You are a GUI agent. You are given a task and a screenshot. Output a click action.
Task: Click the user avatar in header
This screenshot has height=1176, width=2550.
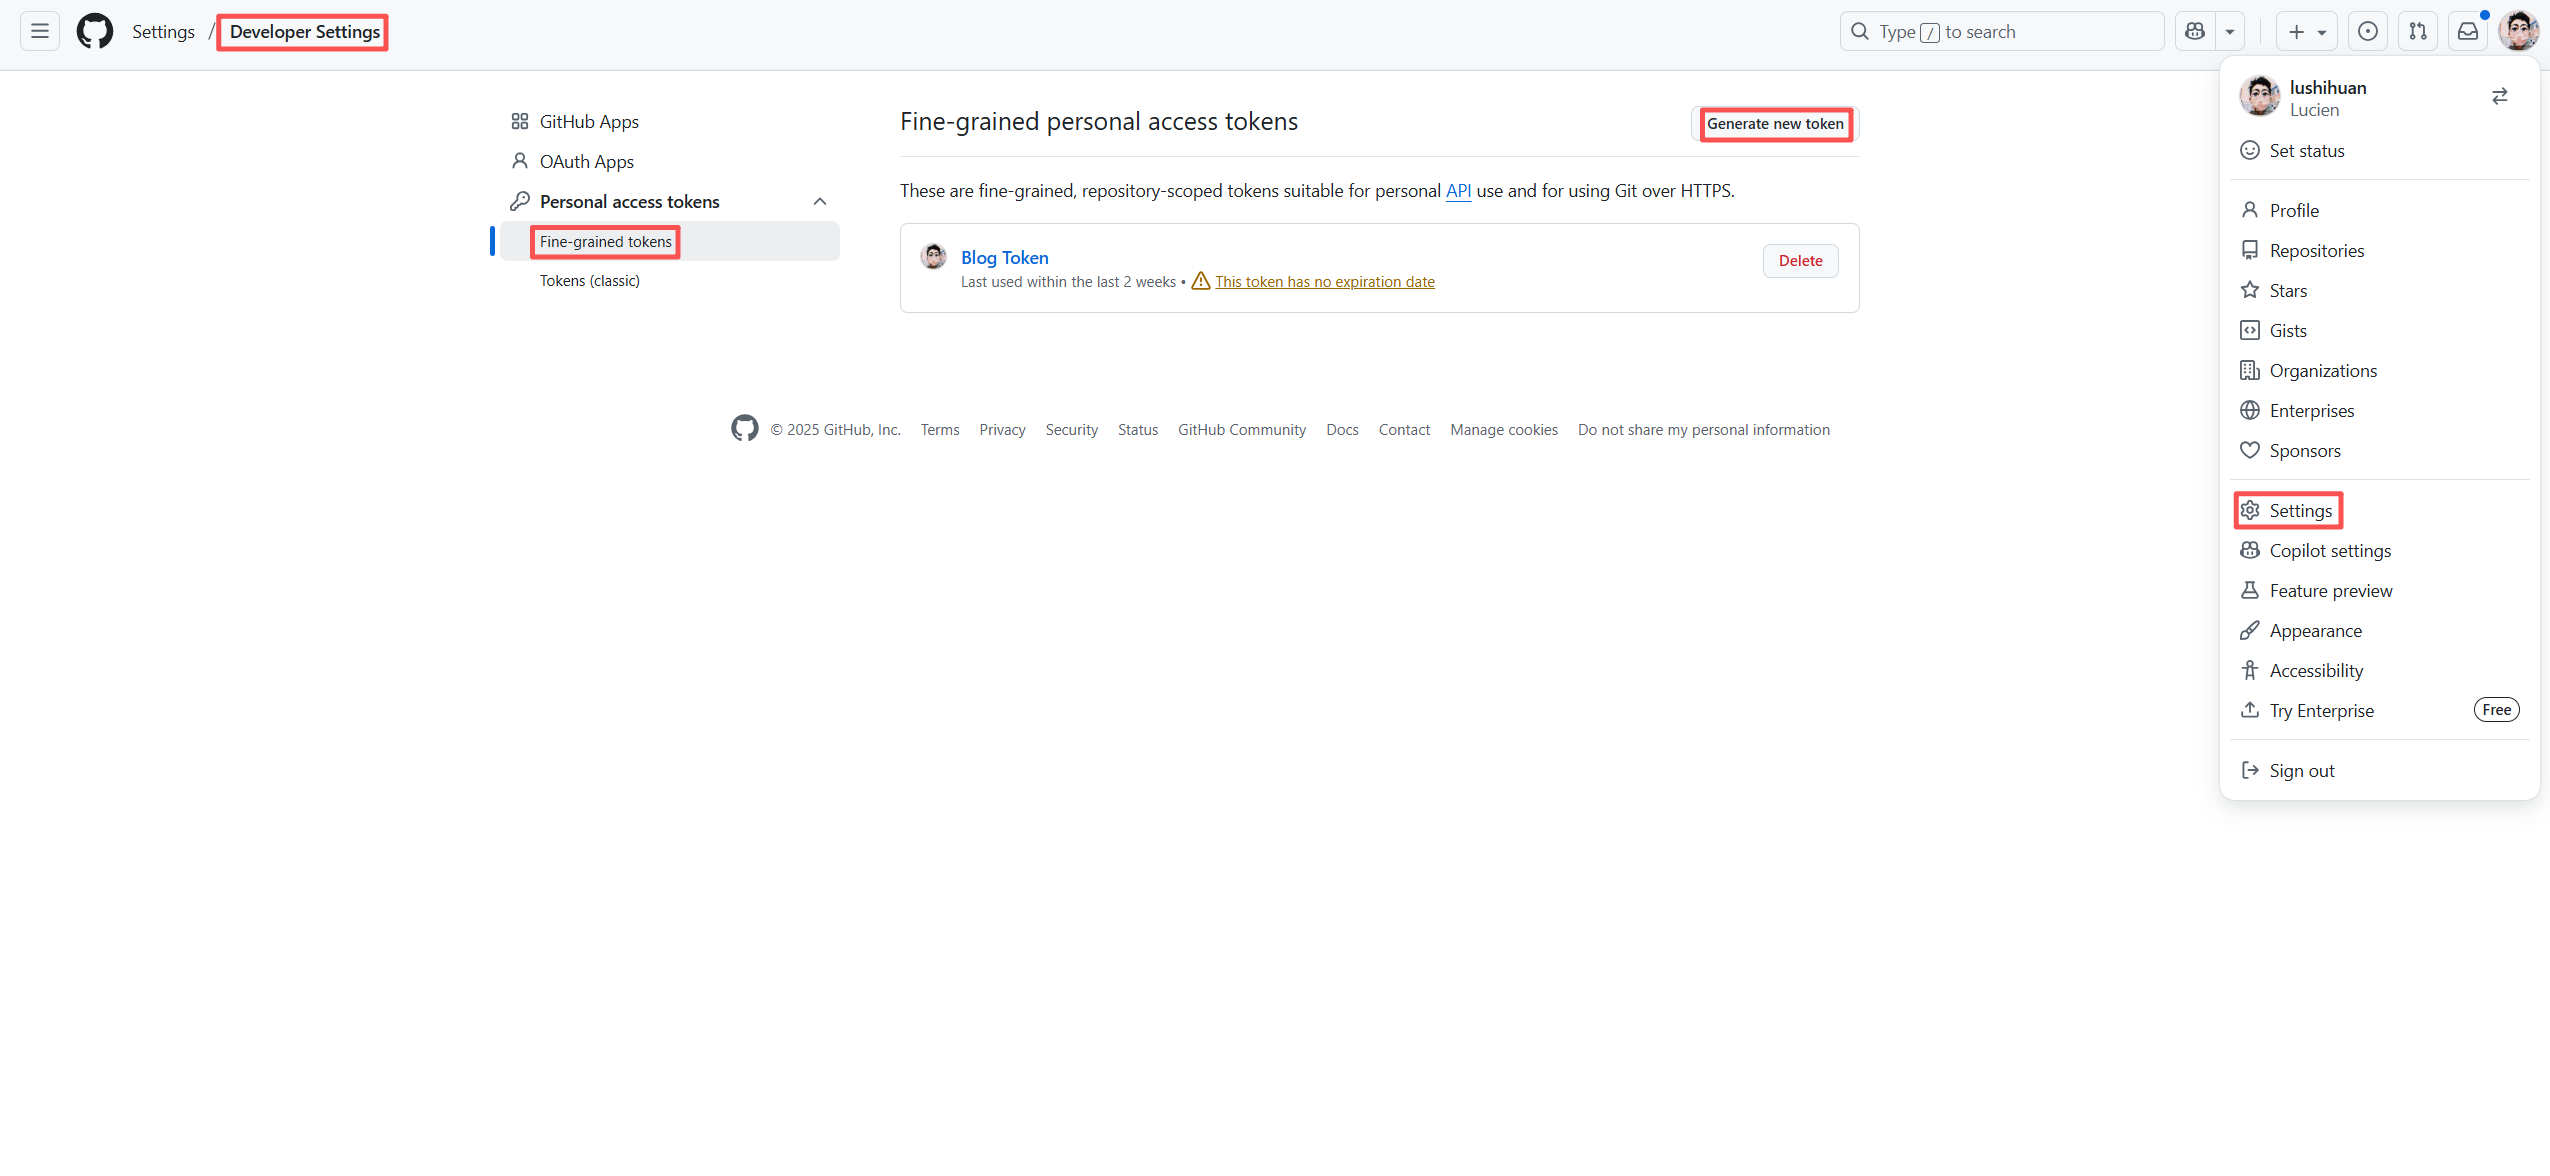2518,31
